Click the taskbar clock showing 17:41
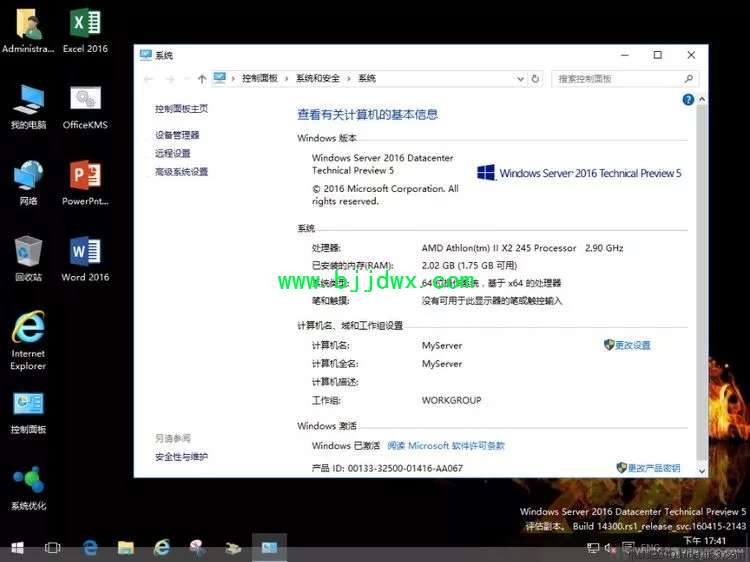The height and width of the screenshot is (562, 750). click(705, 541)
